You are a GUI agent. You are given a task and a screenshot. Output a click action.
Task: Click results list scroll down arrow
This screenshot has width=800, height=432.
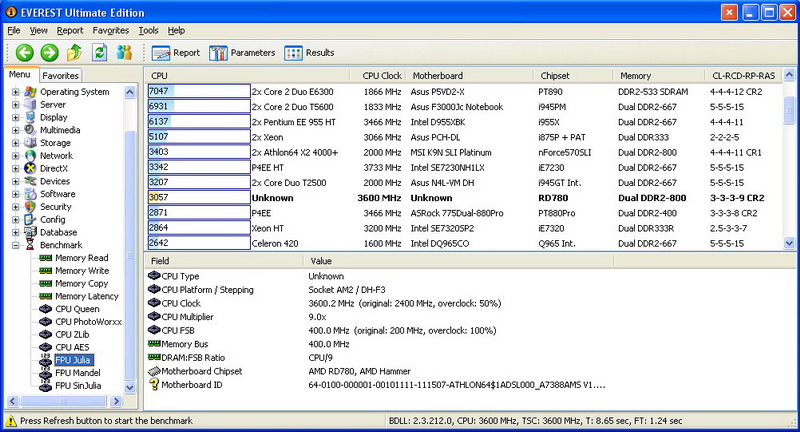789,244
